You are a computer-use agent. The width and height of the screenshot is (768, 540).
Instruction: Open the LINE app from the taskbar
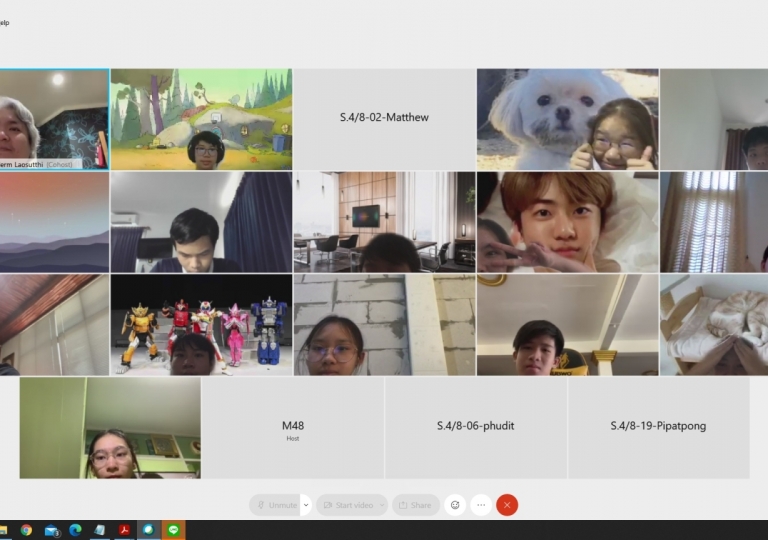pyautogui.click(x=173, y=530)
